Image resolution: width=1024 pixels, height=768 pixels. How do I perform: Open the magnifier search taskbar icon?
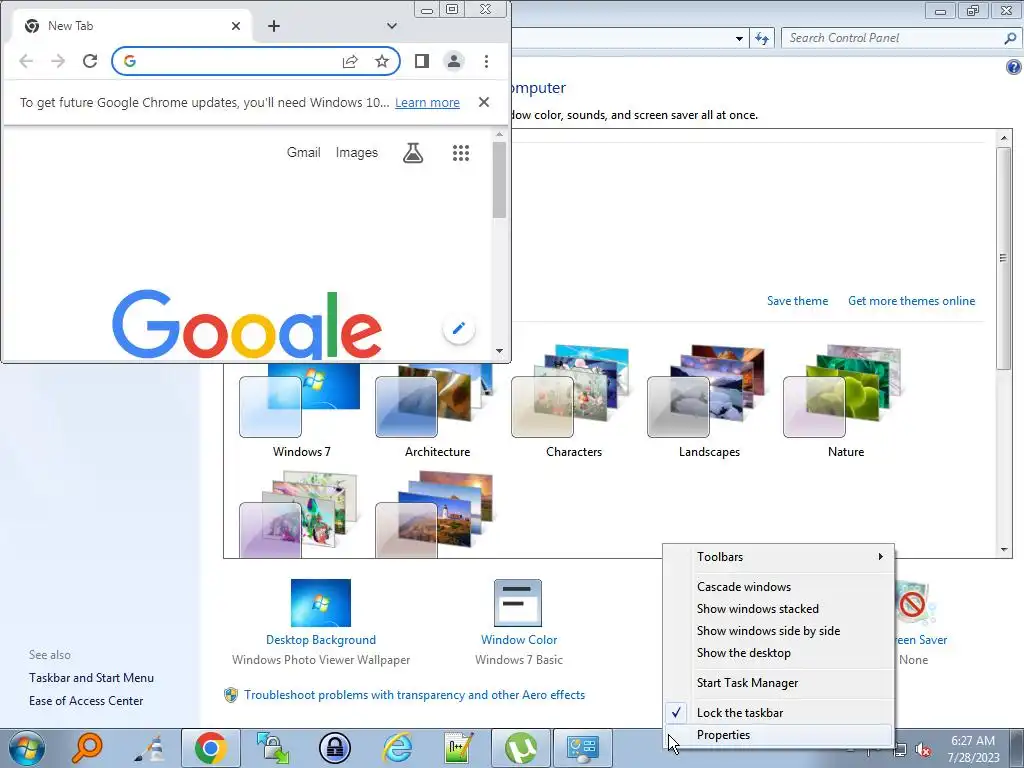[87, 748]
